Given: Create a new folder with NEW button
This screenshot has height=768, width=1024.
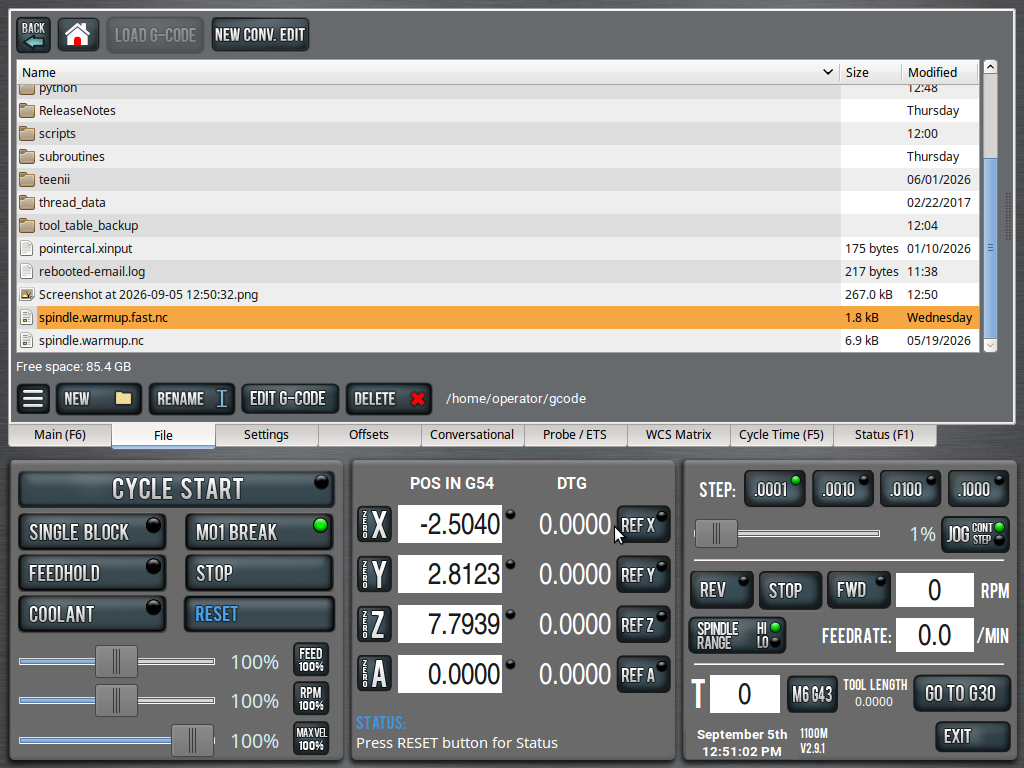Looking at the screenshot, I should (x=99, y=398).
